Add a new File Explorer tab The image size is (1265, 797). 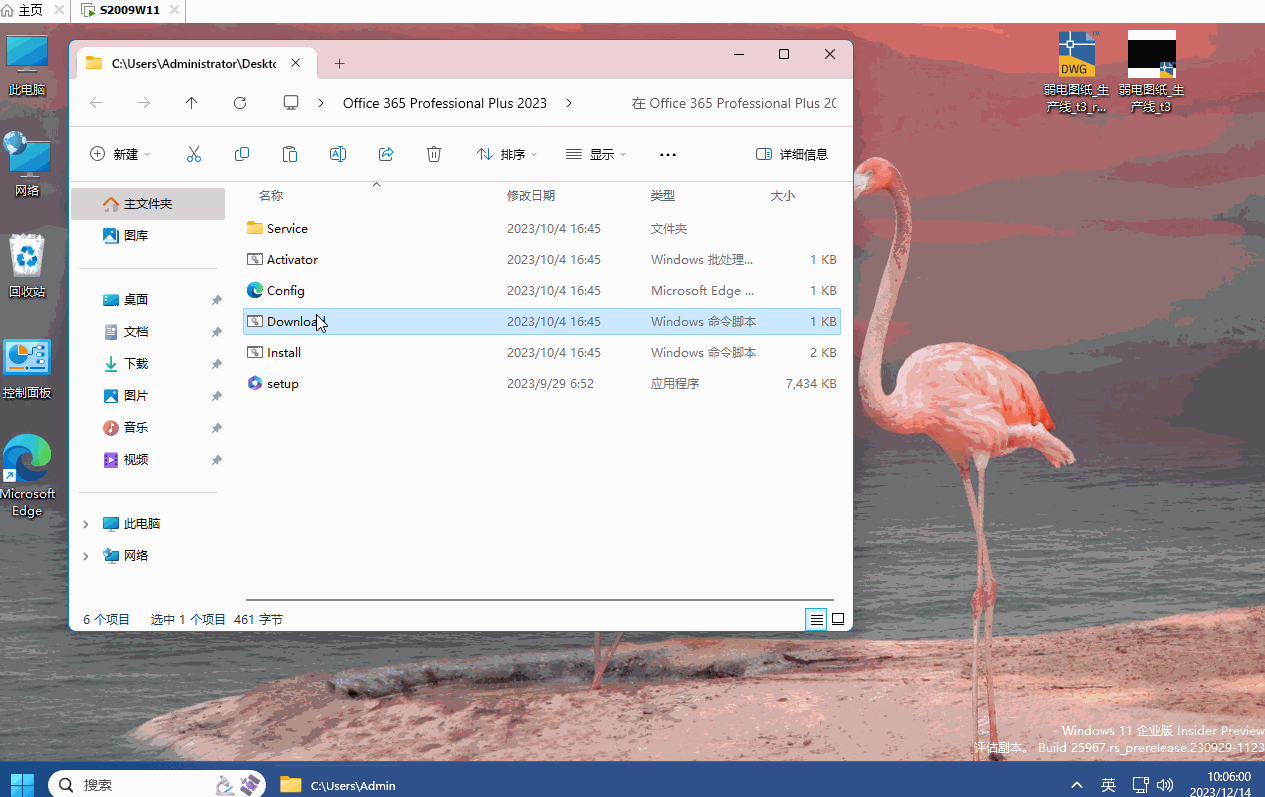339,63
